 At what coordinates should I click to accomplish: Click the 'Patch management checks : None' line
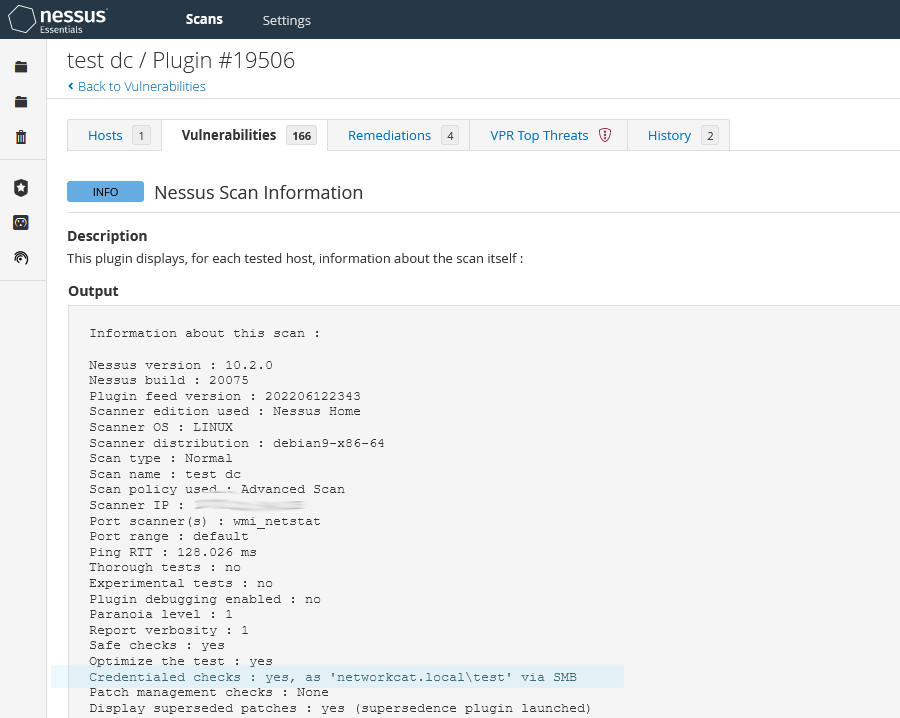(x=209, y=692)
